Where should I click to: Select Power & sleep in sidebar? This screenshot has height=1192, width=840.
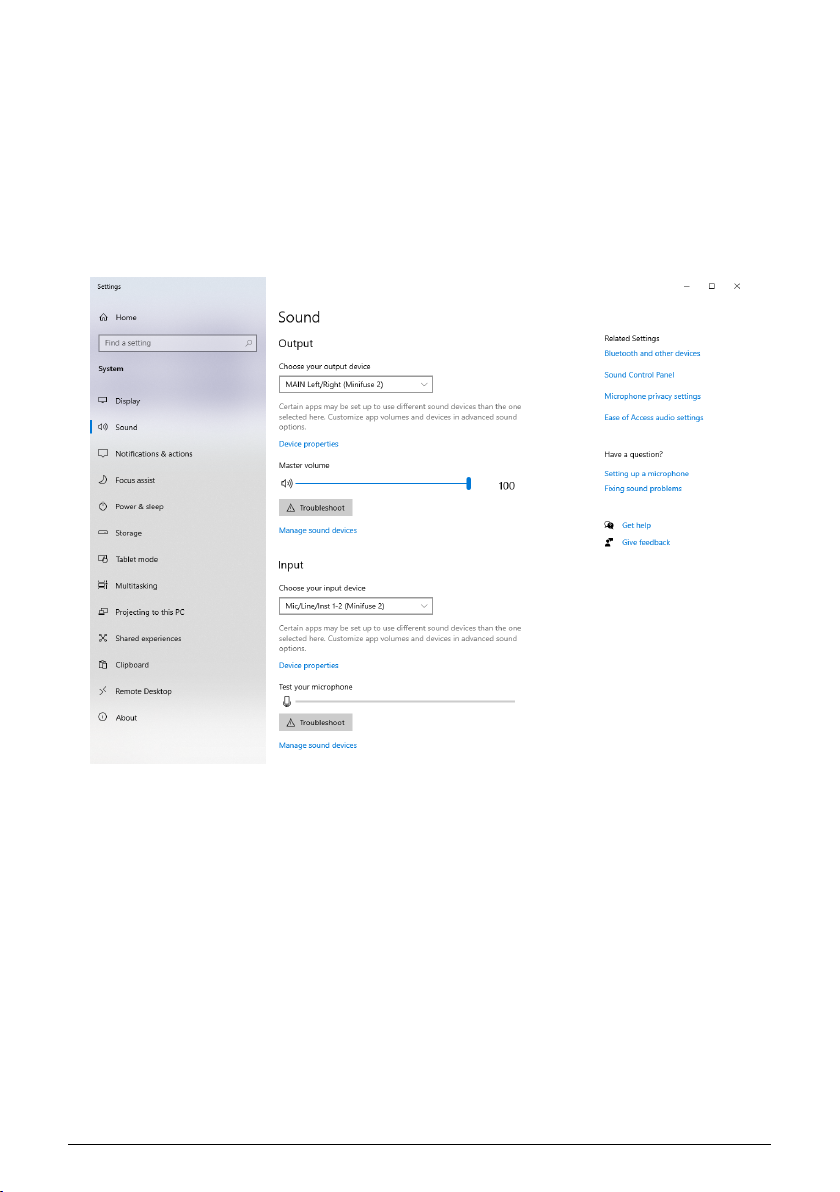(139, 506)
